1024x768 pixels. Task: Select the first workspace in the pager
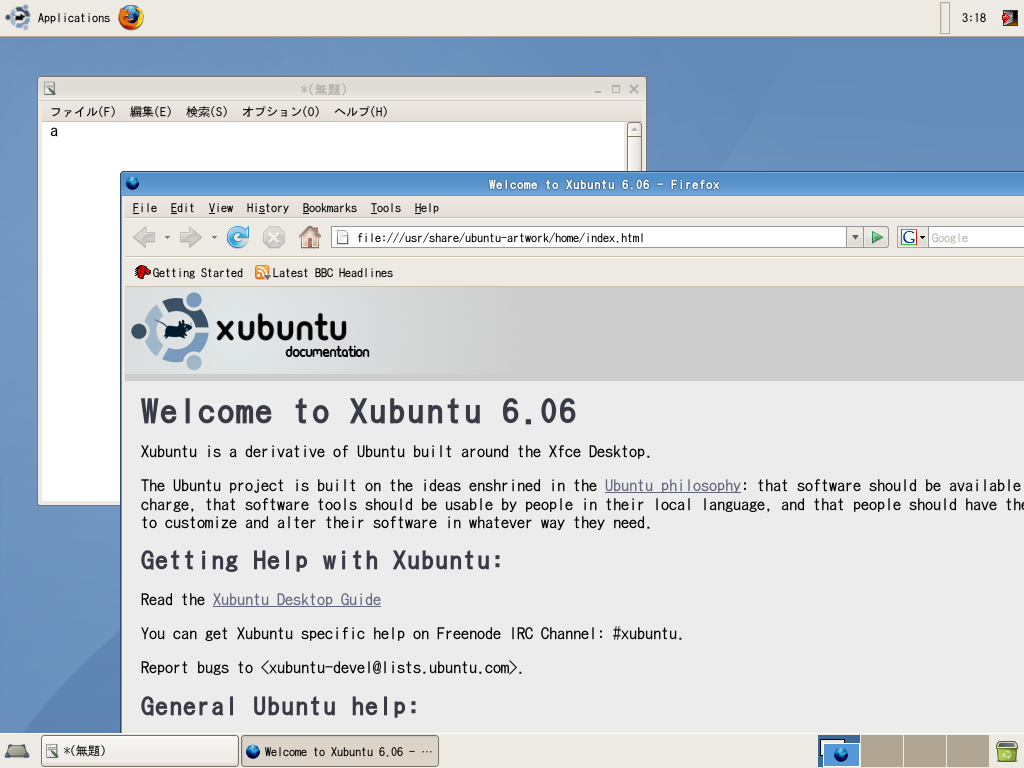[839, 751]
